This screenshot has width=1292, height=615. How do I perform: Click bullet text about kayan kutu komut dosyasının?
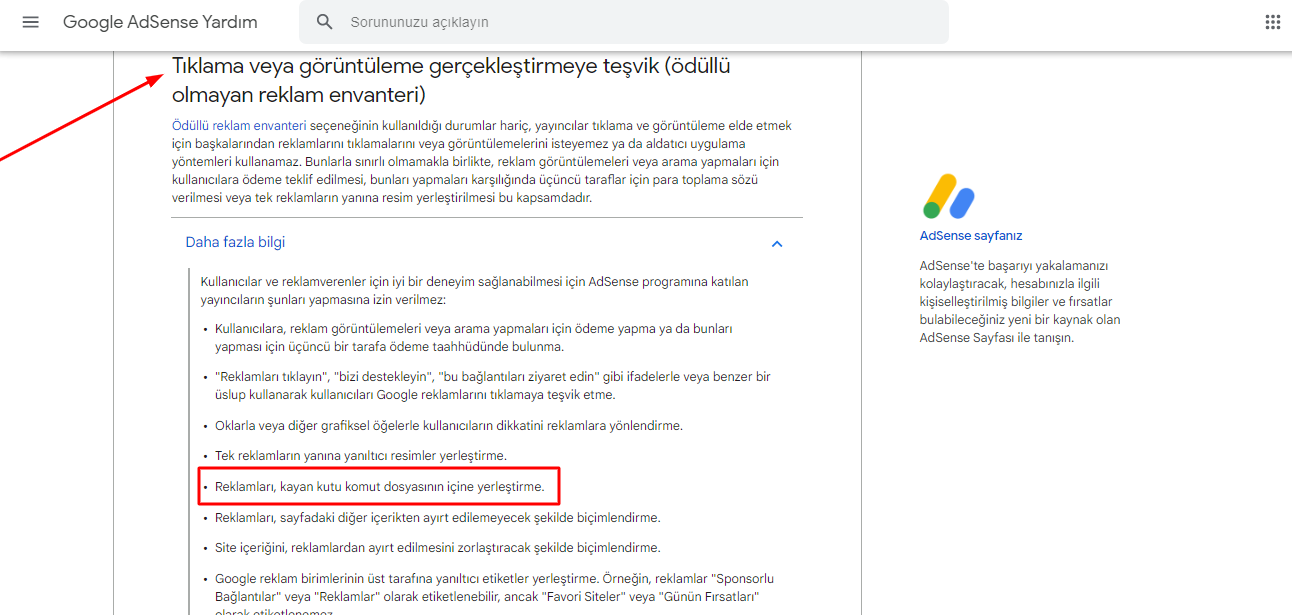click(380, 487)
